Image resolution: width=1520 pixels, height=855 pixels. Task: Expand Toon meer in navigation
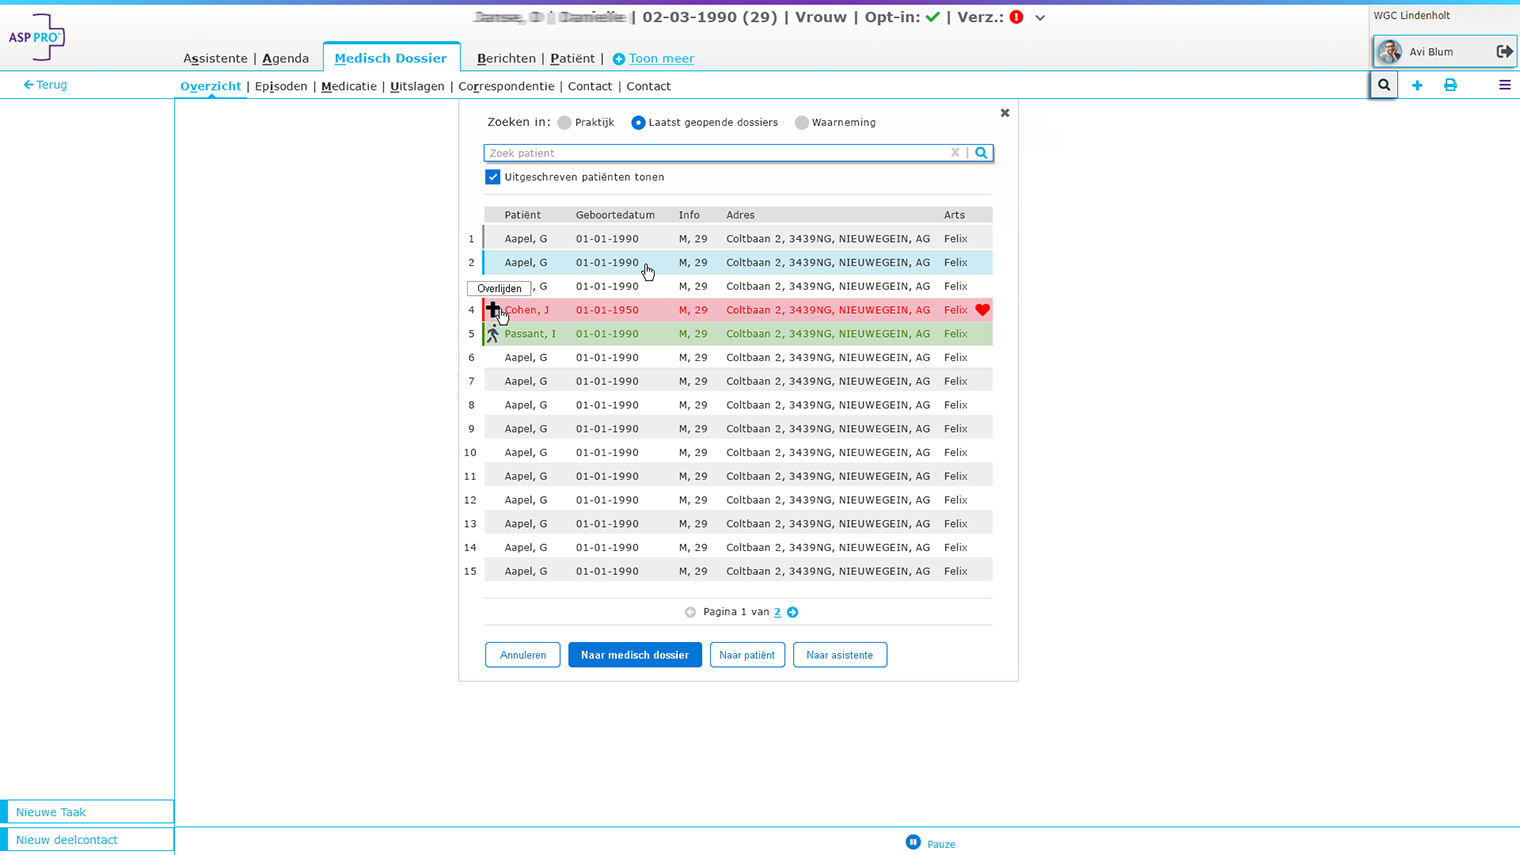(x=653, y=58)
